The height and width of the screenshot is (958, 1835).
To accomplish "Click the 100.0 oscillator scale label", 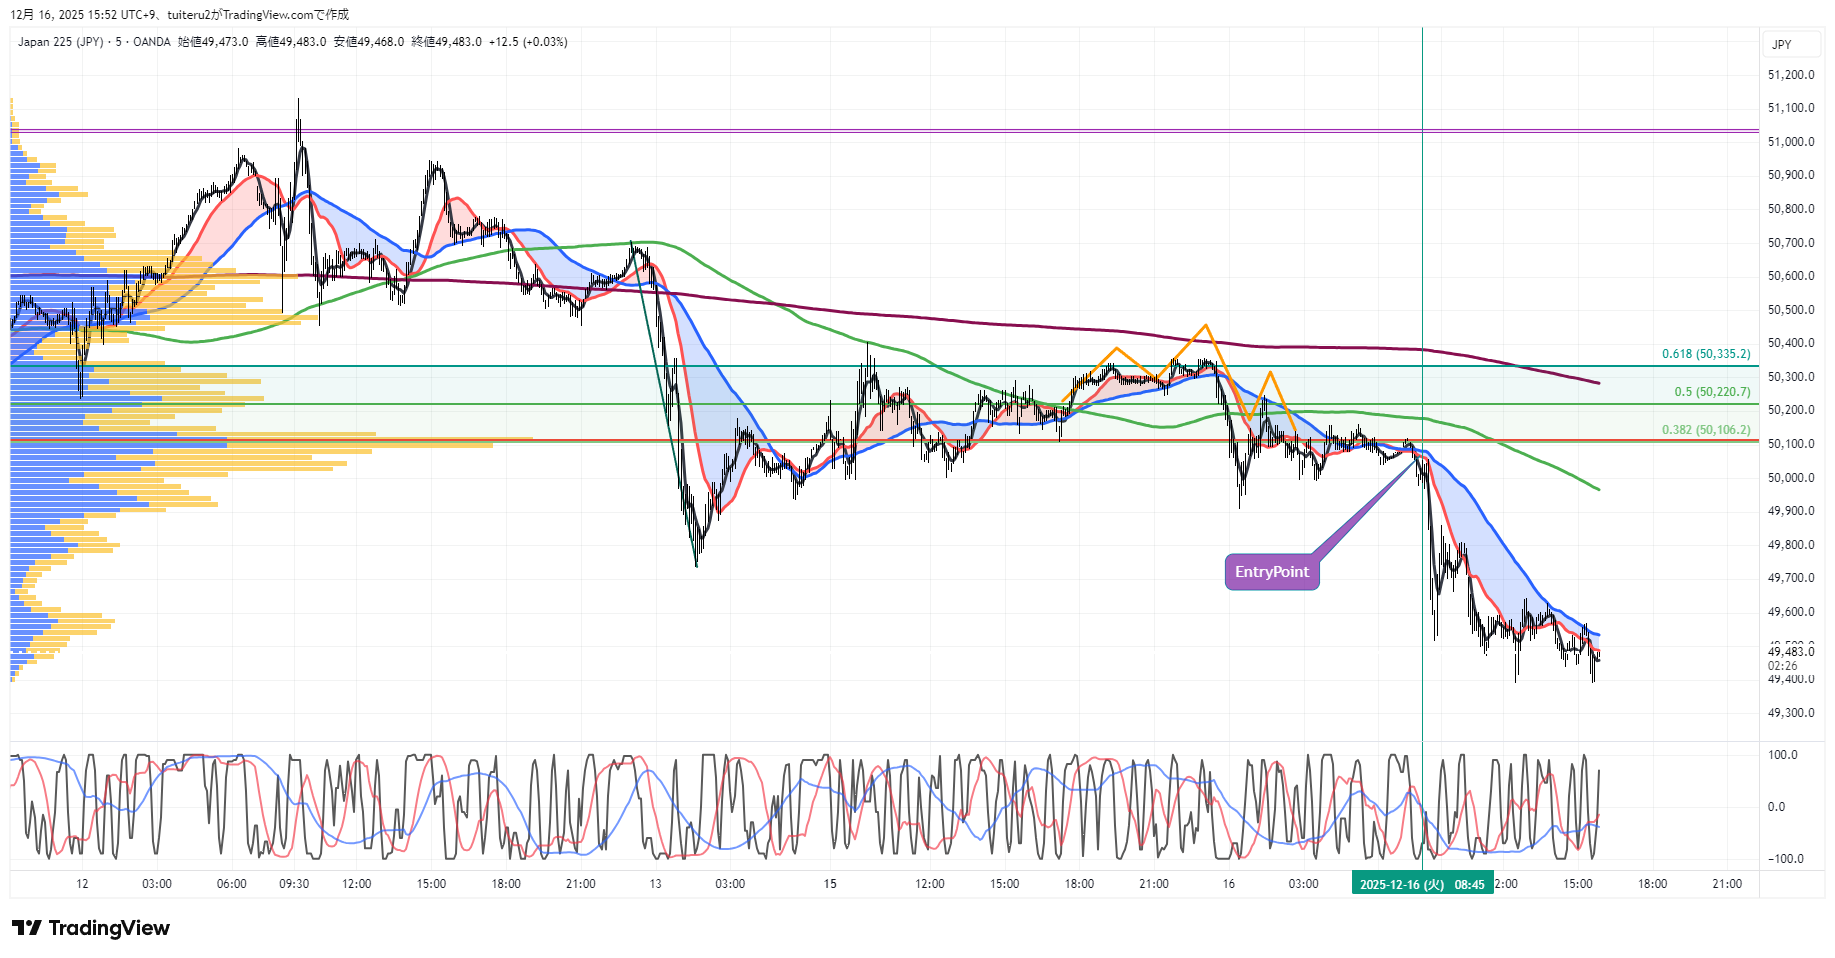I will 1782,755.
